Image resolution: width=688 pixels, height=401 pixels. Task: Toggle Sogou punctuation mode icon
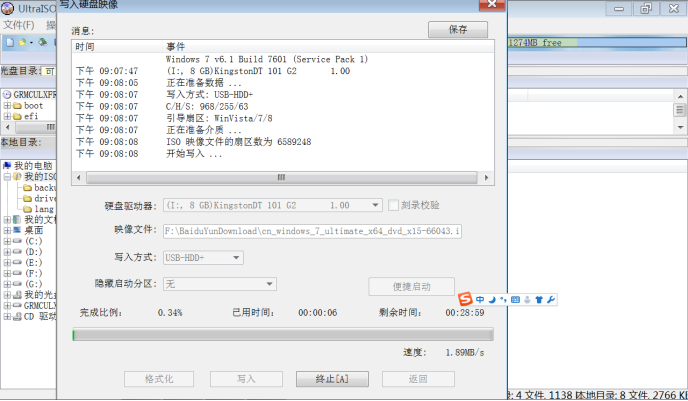pos(503,300)
